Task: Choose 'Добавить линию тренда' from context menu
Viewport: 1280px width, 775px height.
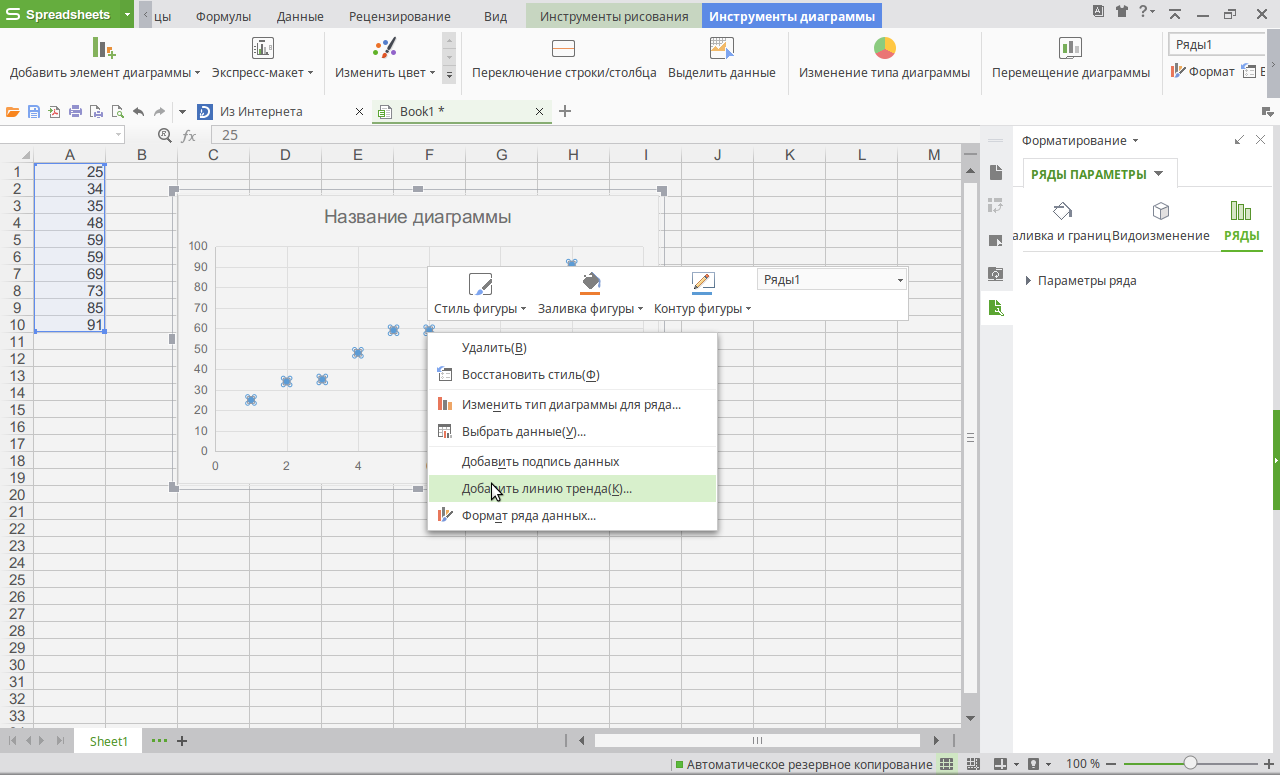Action: 546,489
